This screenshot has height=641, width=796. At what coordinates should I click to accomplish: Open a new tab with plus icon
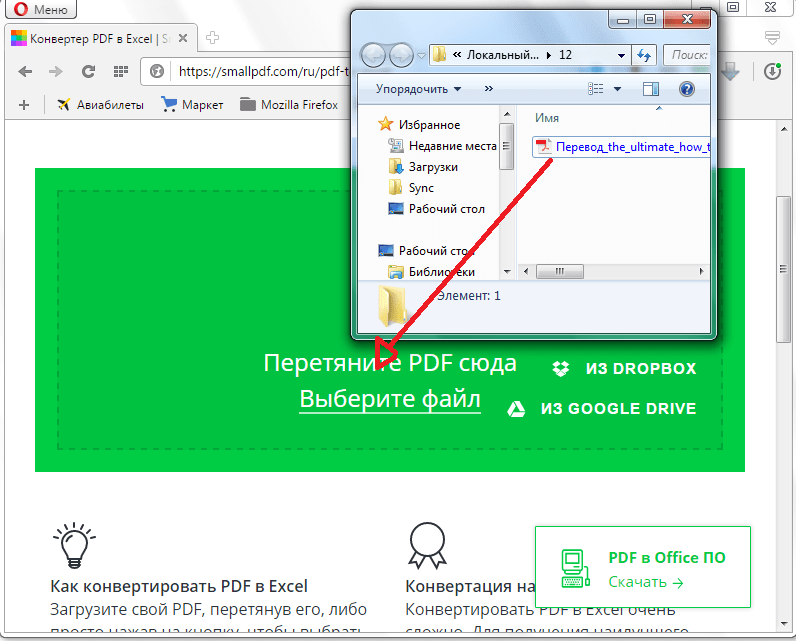[x=213, y=38]
